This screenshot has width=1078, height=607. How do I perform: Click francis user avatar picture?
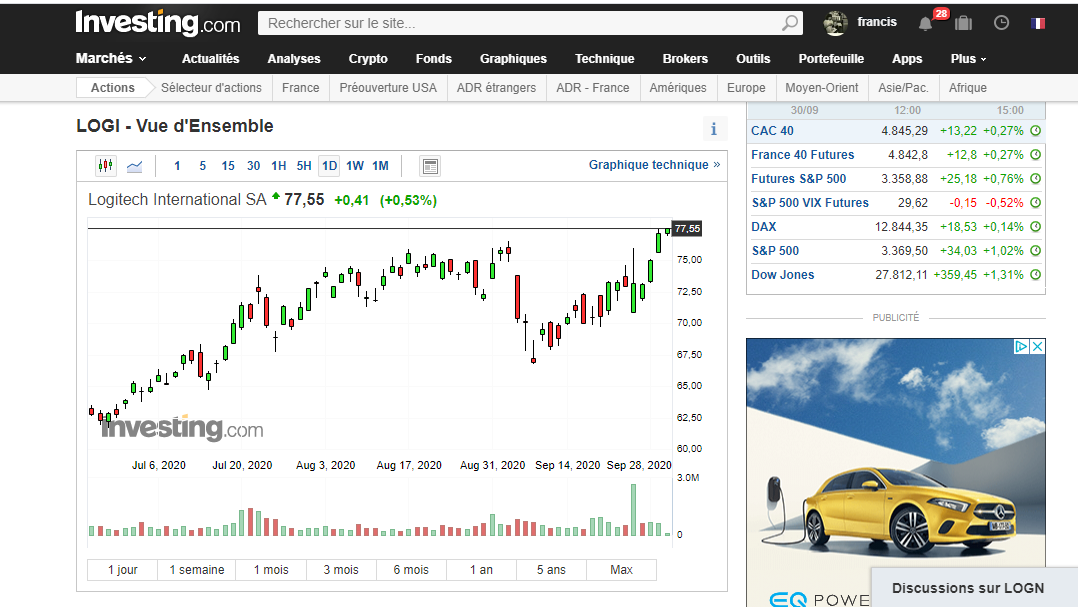835,23
